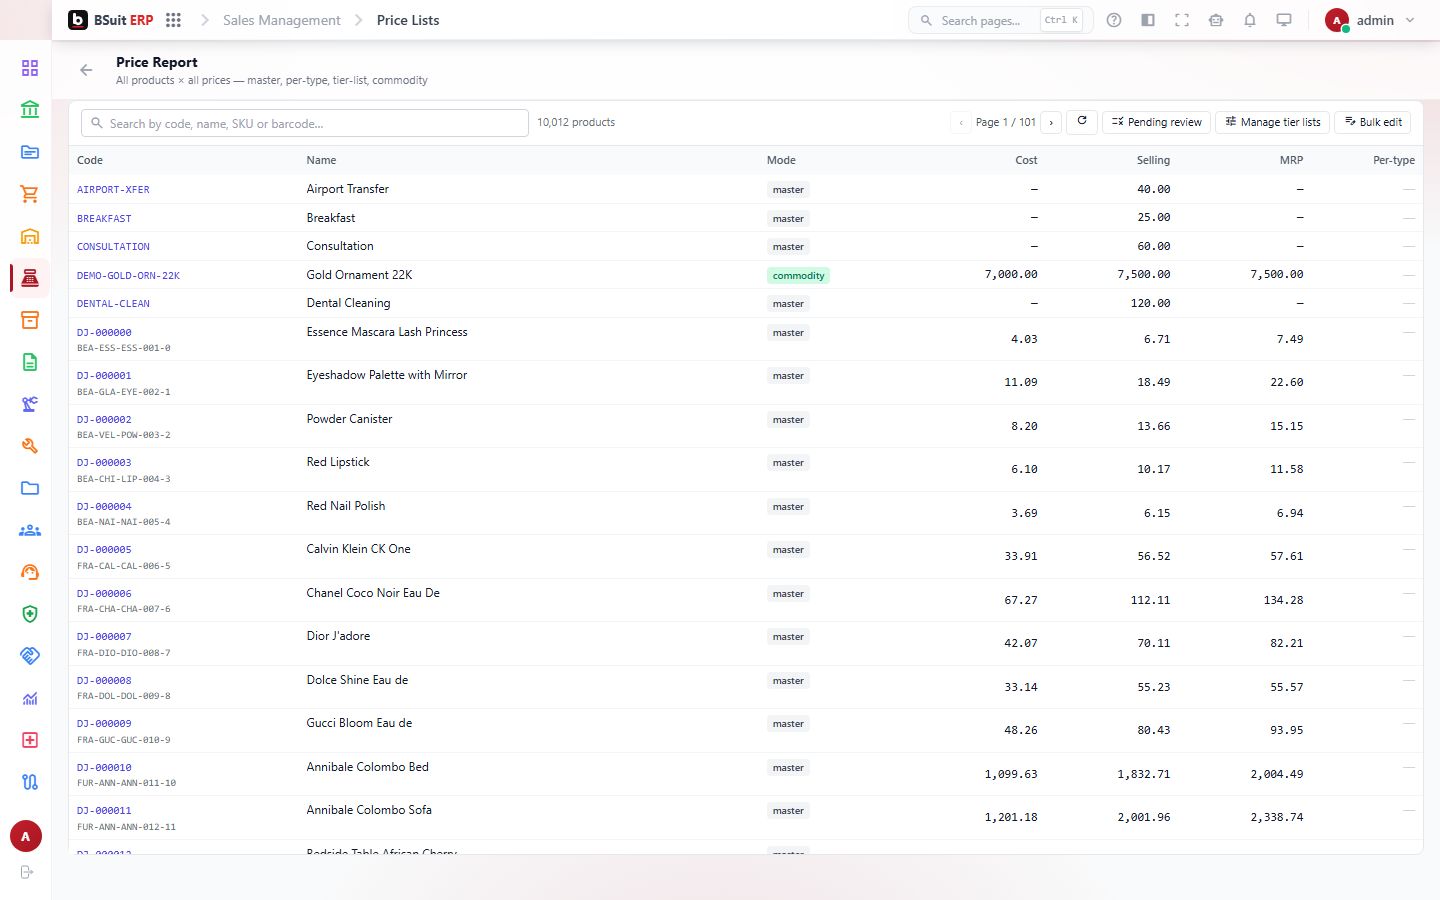Open the bank building module in sidebar
The width and height of the screenshot is (1440, 900).
click(30, 110)
